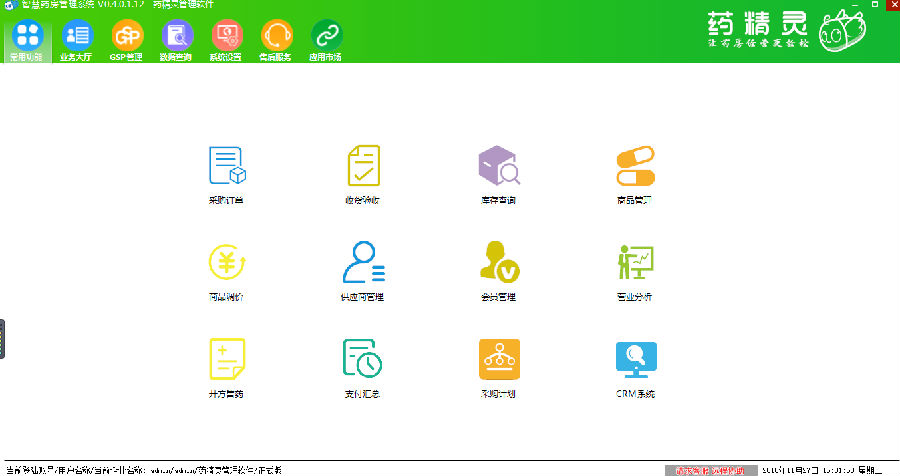Screen dimensions: 900x476
Task: Open 供应商管理 supplier management icon
Action: click(362, 262)
